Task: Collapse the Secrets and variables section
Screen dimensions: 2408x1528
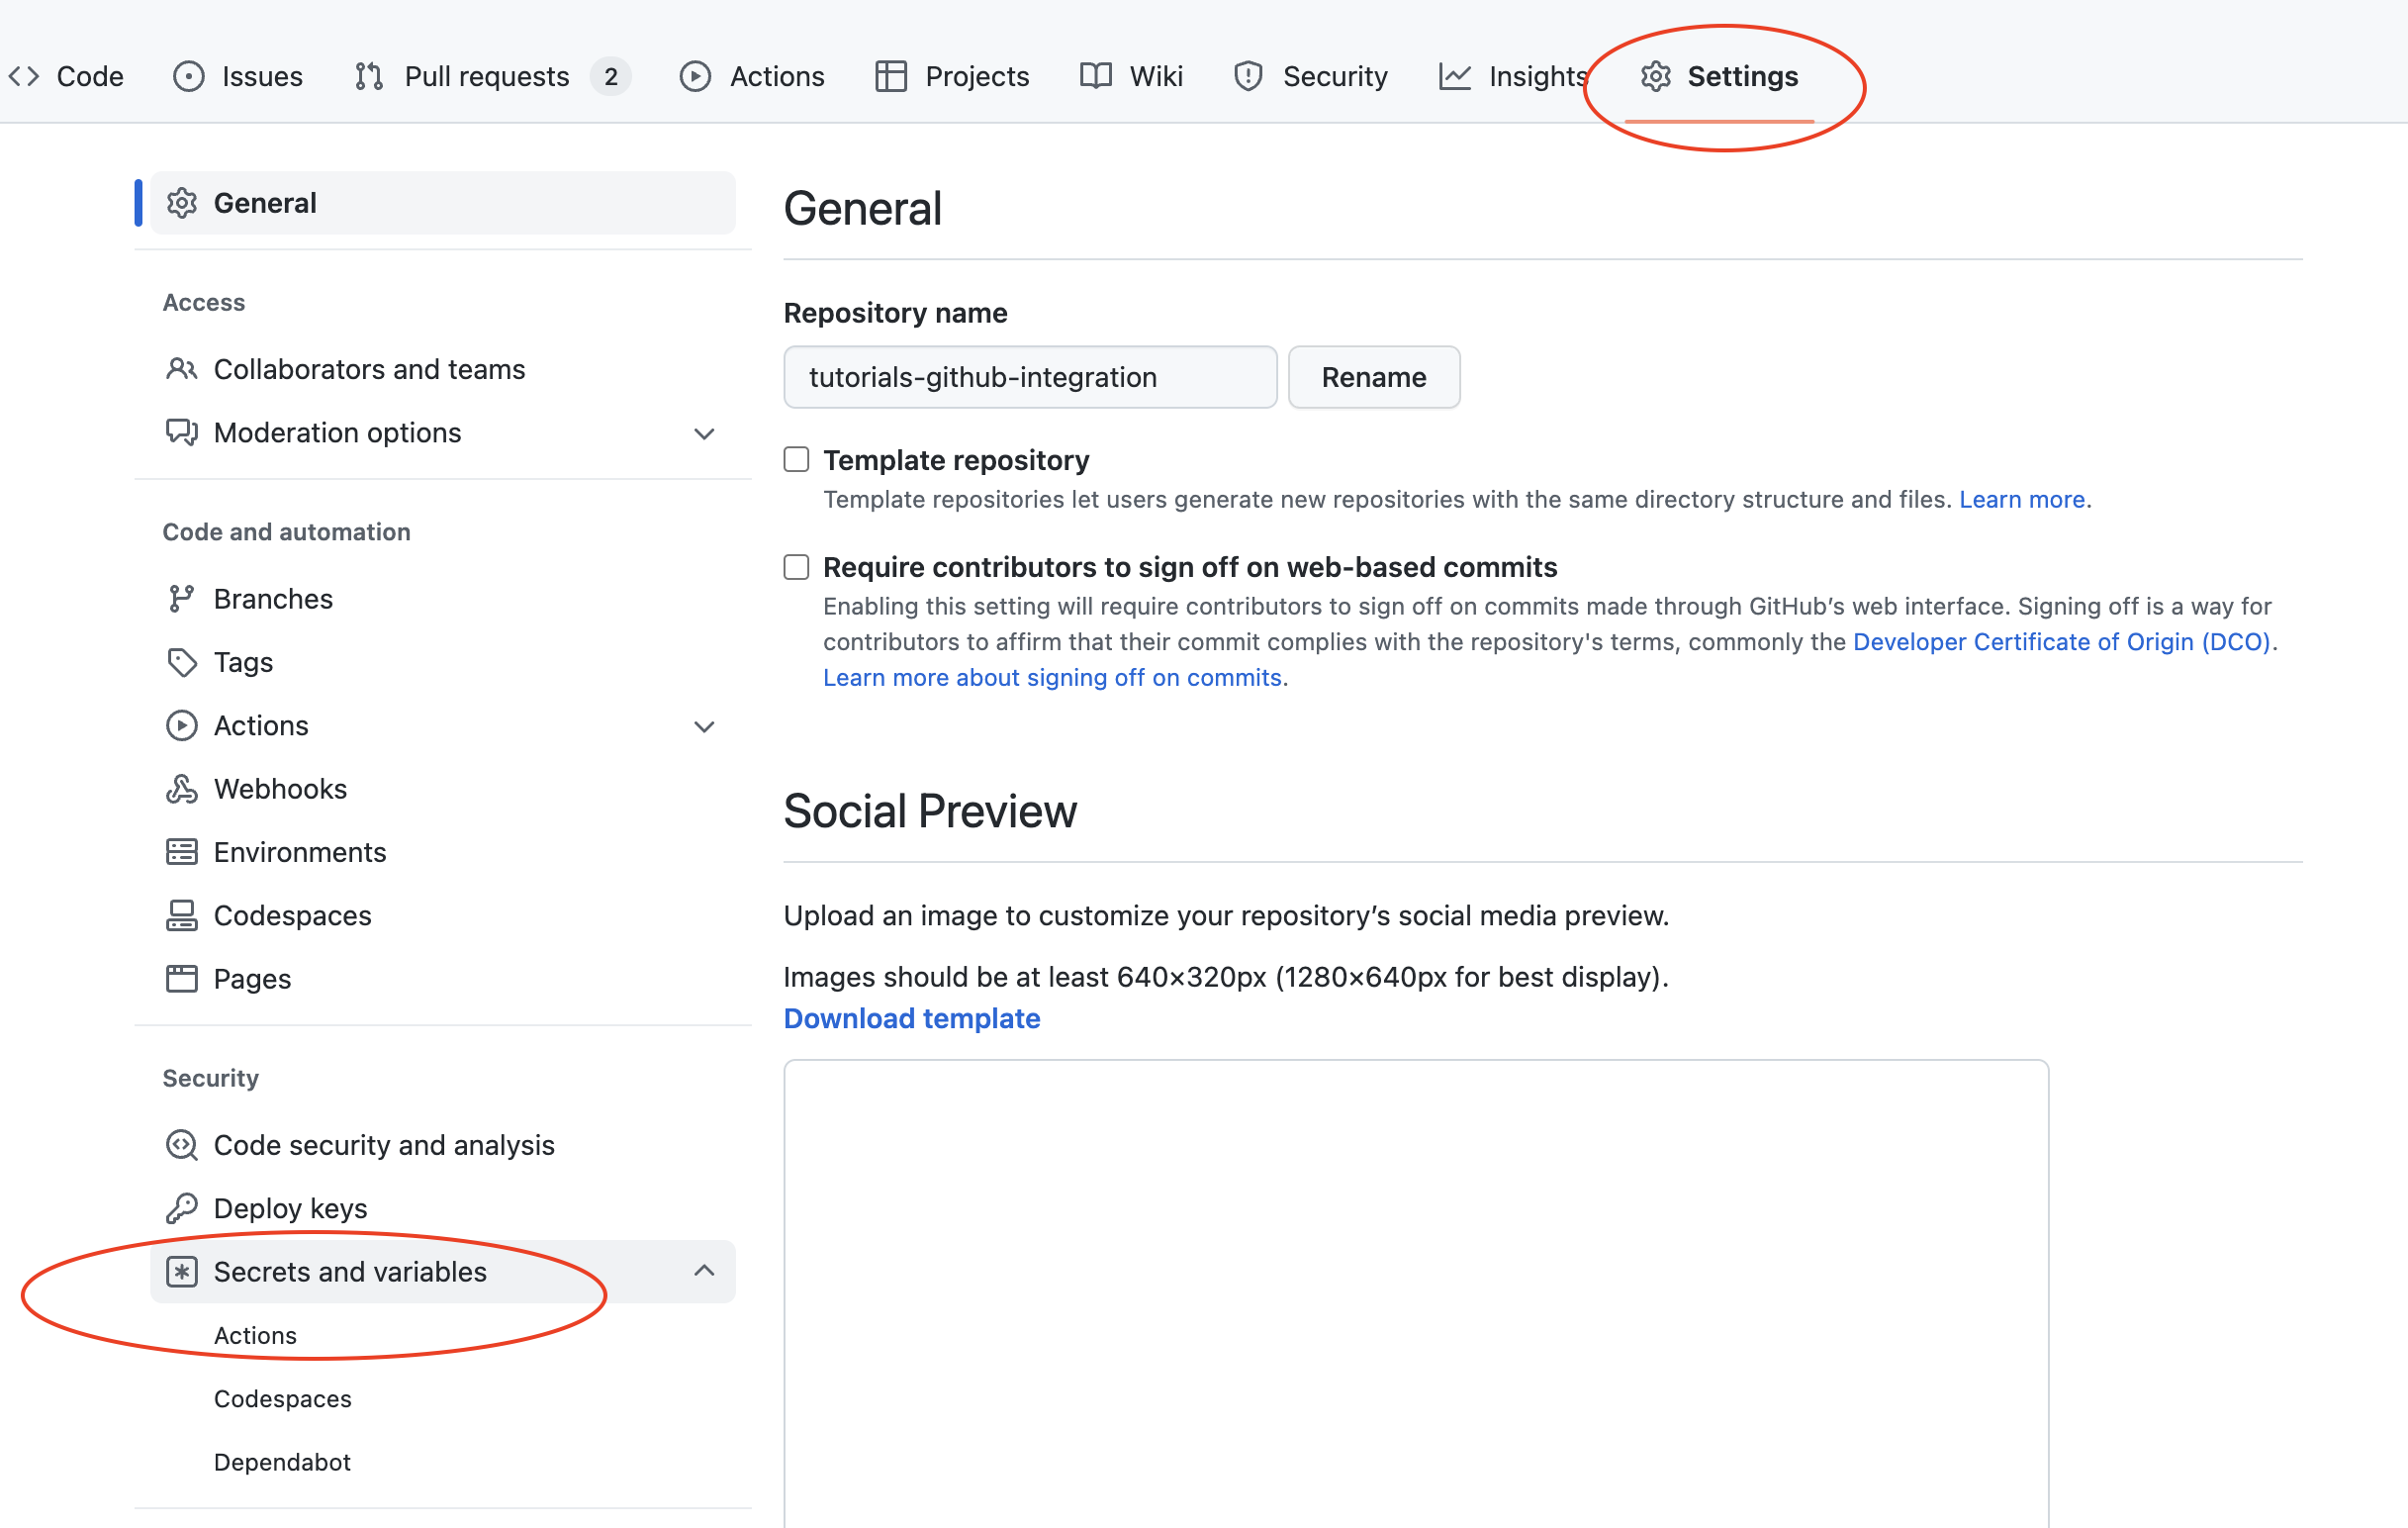Action: point(704,1271)
